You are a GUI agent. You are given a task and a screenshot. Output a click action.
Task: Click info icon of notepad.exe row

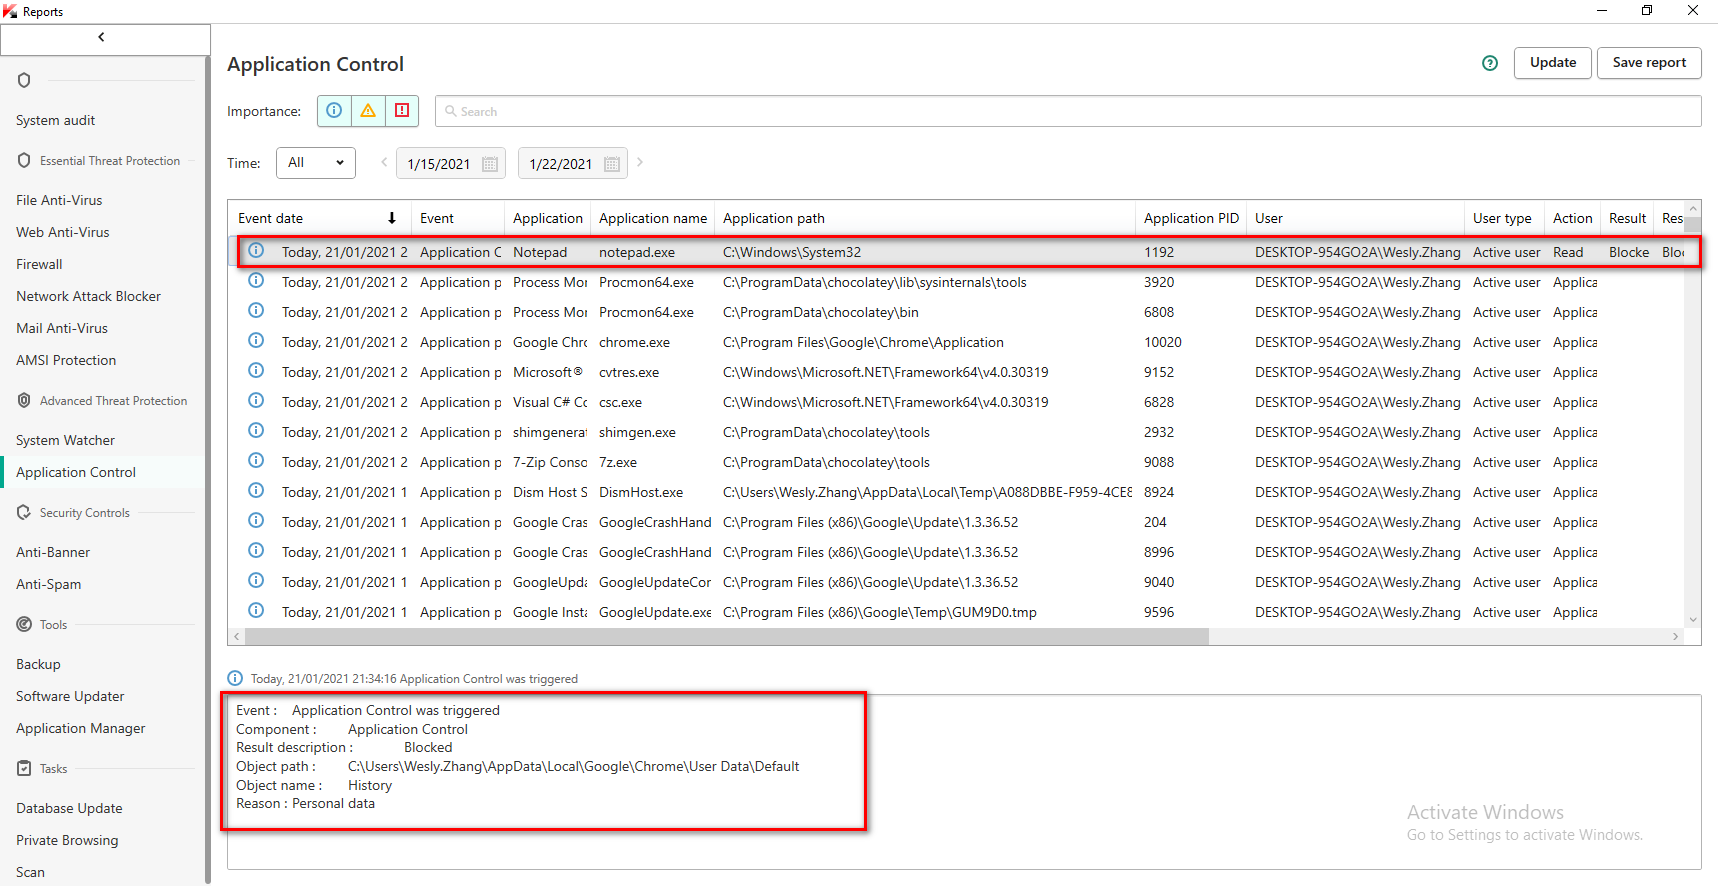click(x=256, y=251)
